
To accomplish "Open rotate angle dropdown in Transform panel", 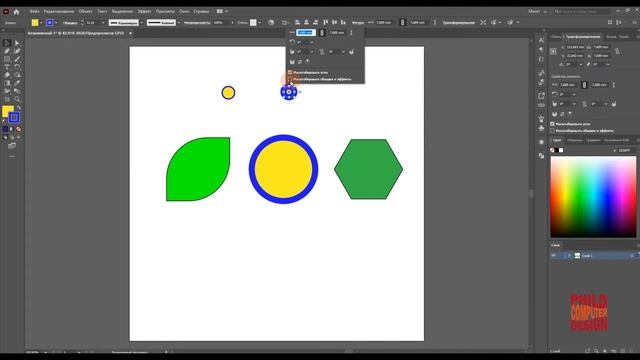I will click(x=581, y=64).
